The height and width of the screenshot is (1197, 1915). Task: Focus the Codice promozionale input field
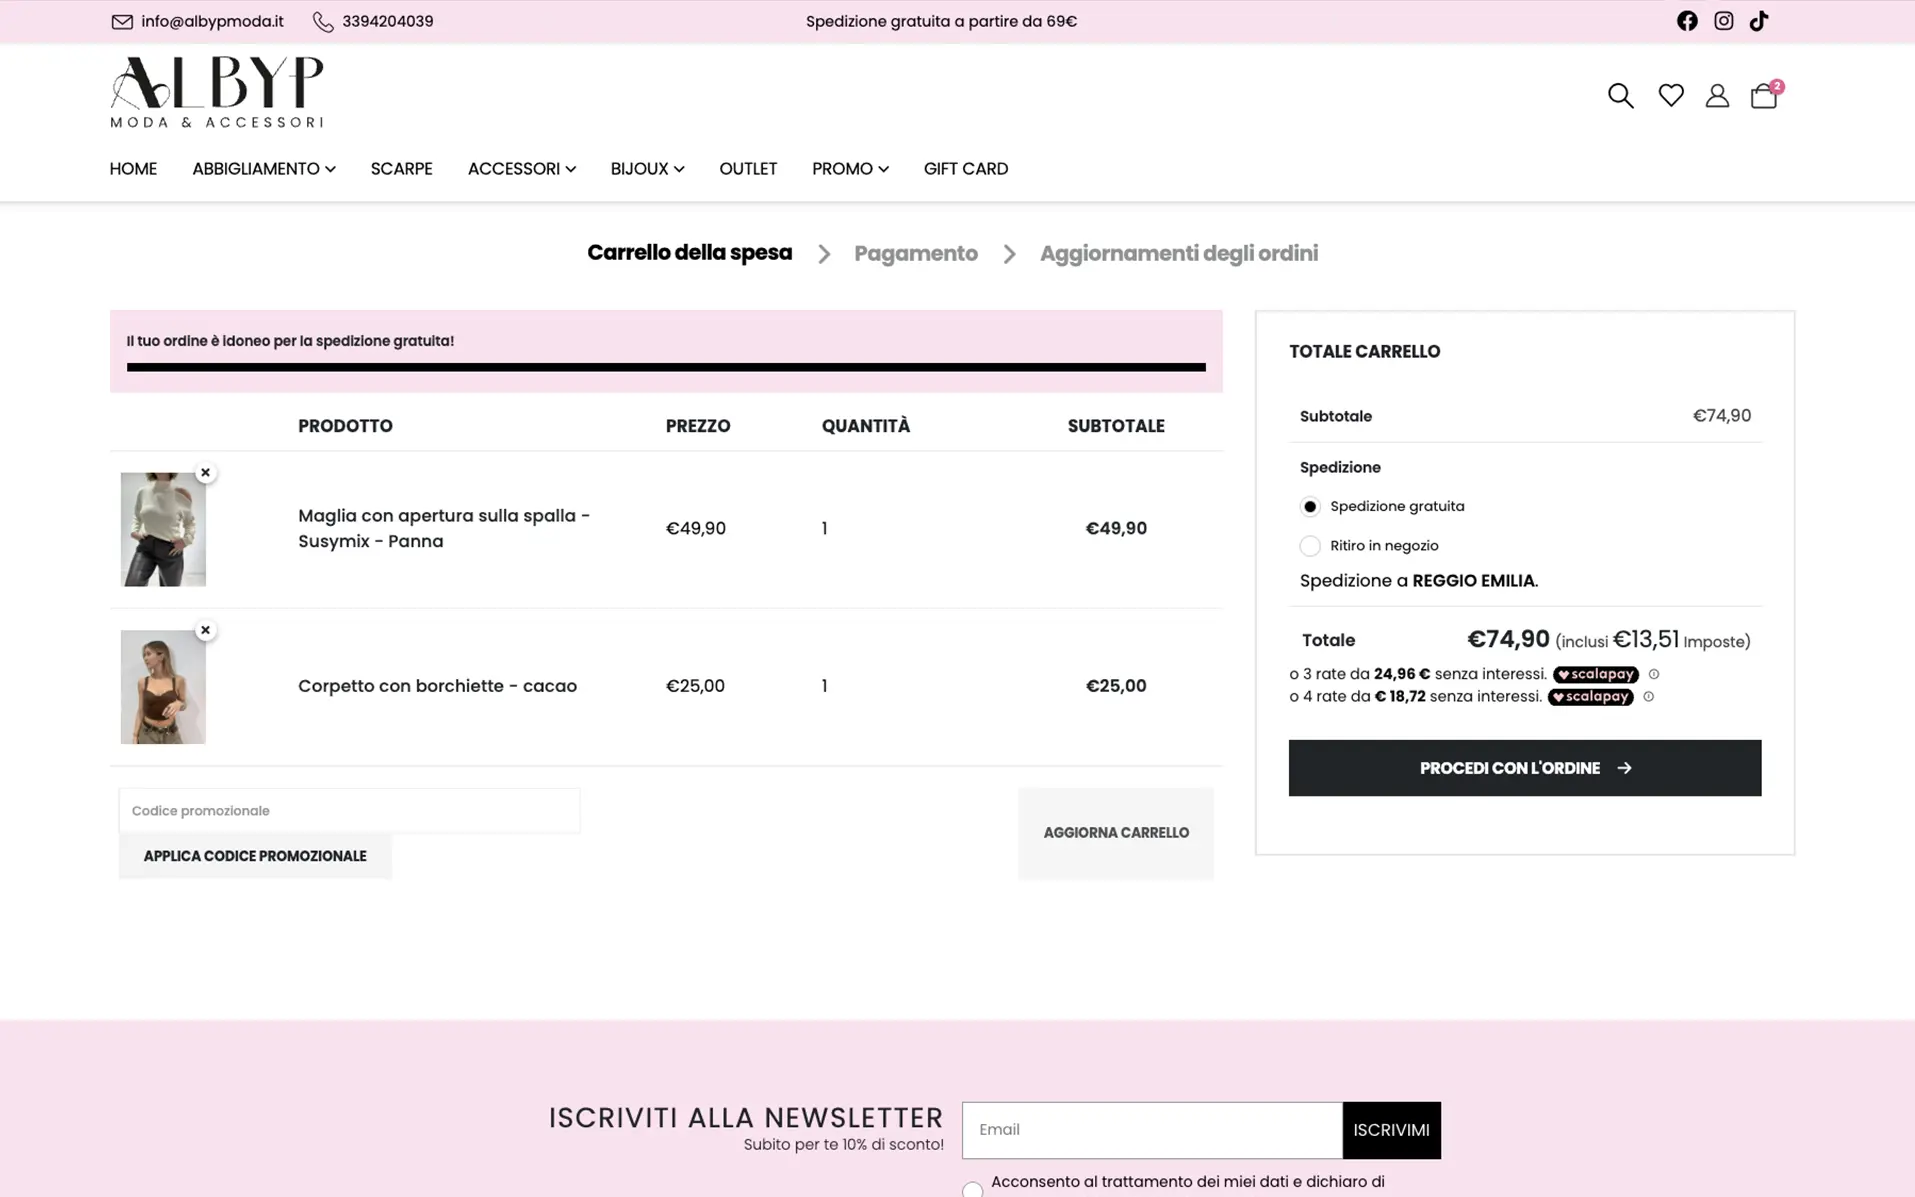click(349, 810)
